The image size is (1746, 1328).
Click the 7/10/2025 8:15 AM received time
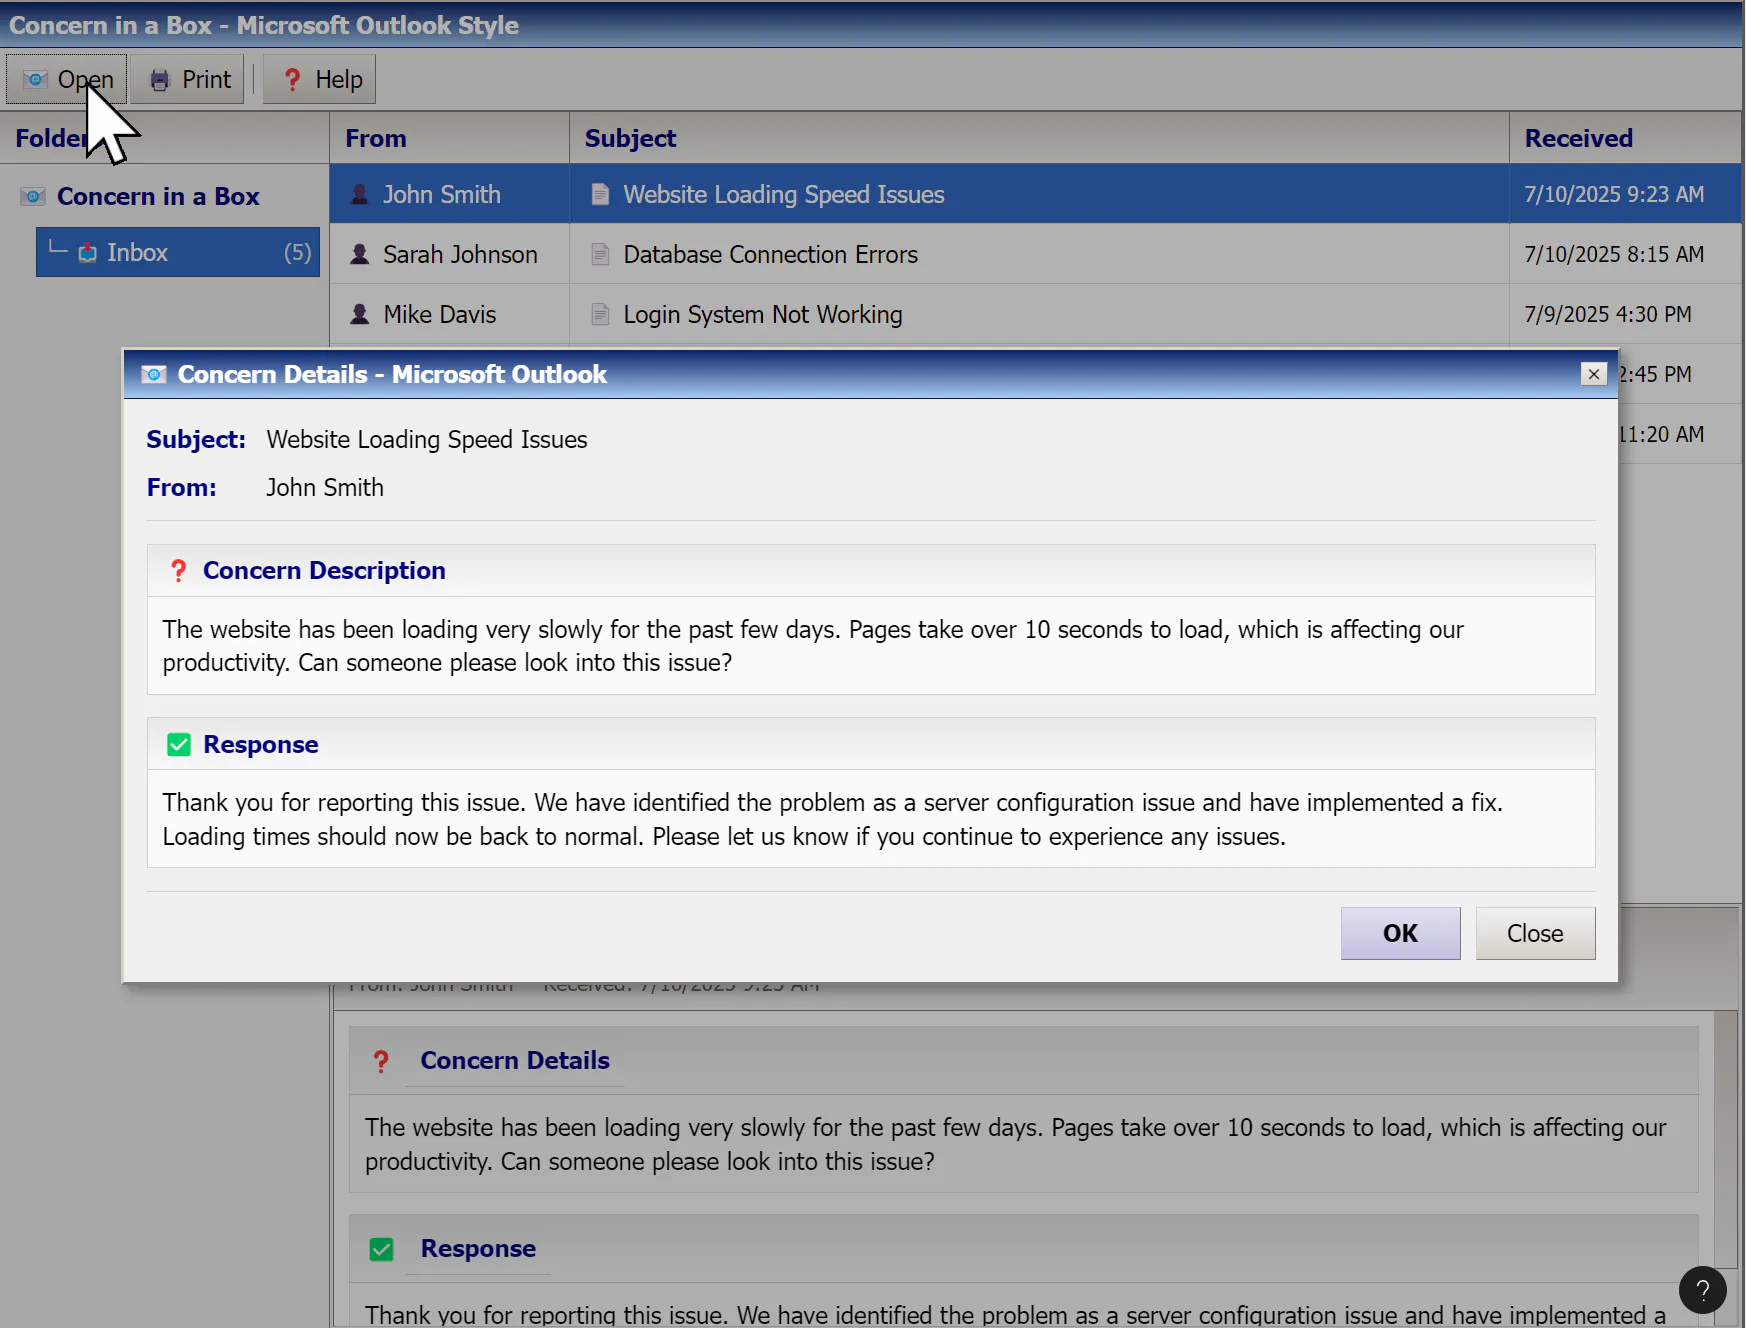point(1614,254)
